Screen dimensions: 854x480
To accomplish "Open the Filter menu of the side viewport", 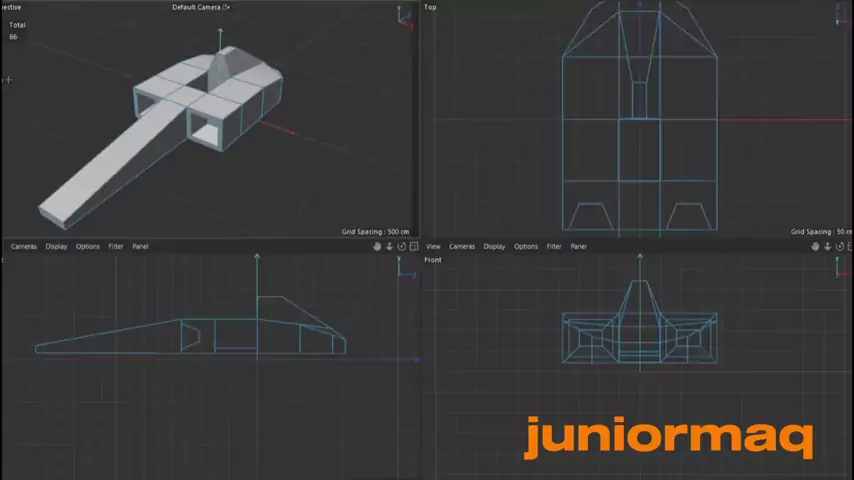I will pos(116,246).
